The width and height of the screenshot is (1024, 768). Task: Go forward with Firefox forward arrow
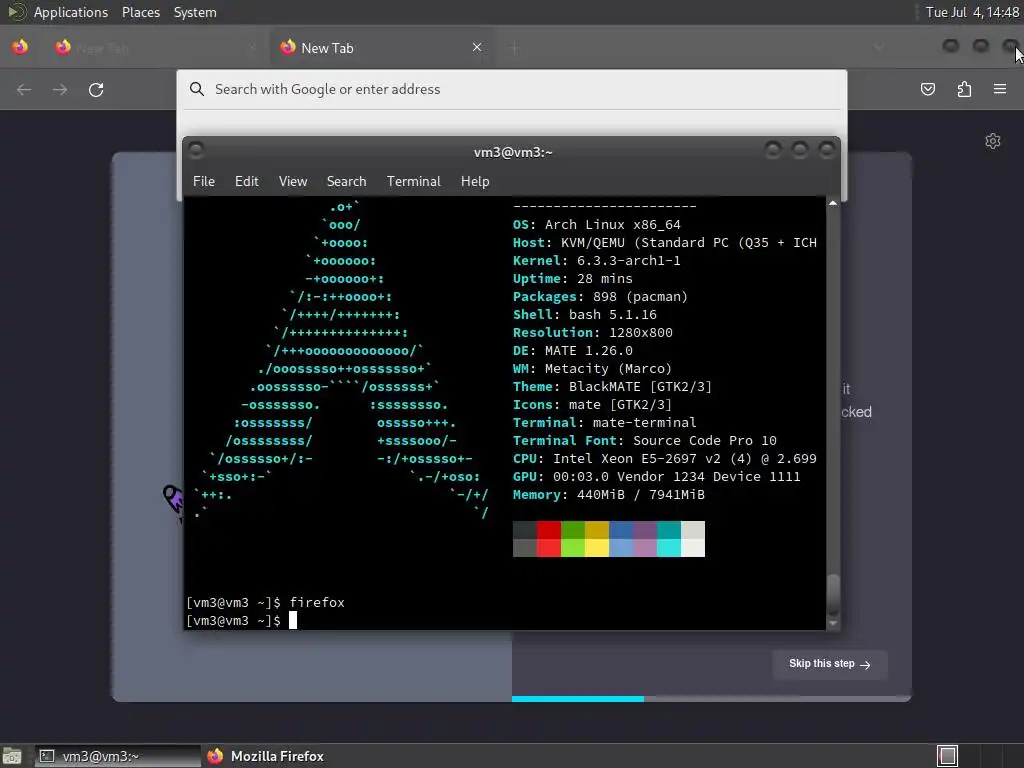(60, 89)
